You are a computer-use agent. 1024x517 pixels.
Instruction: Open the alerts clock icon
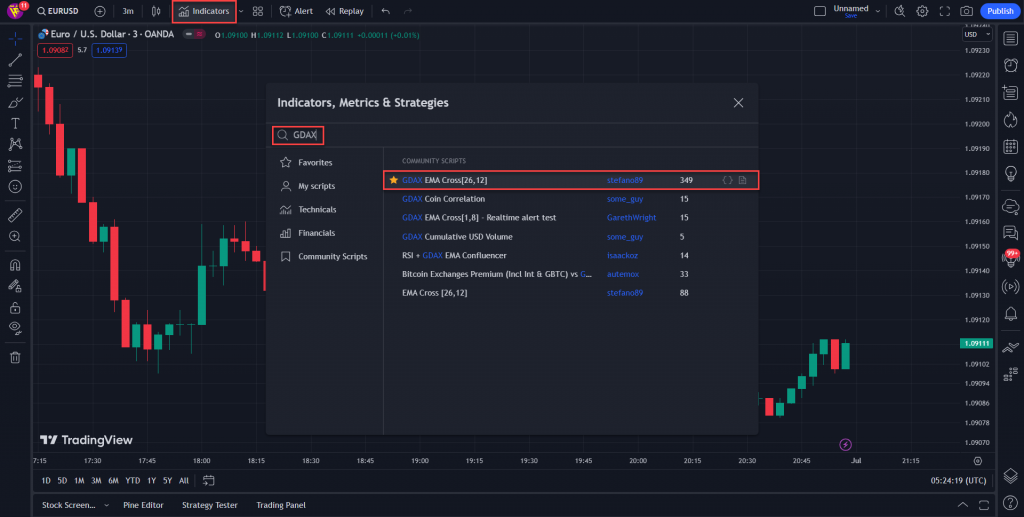pos(1010,65)
